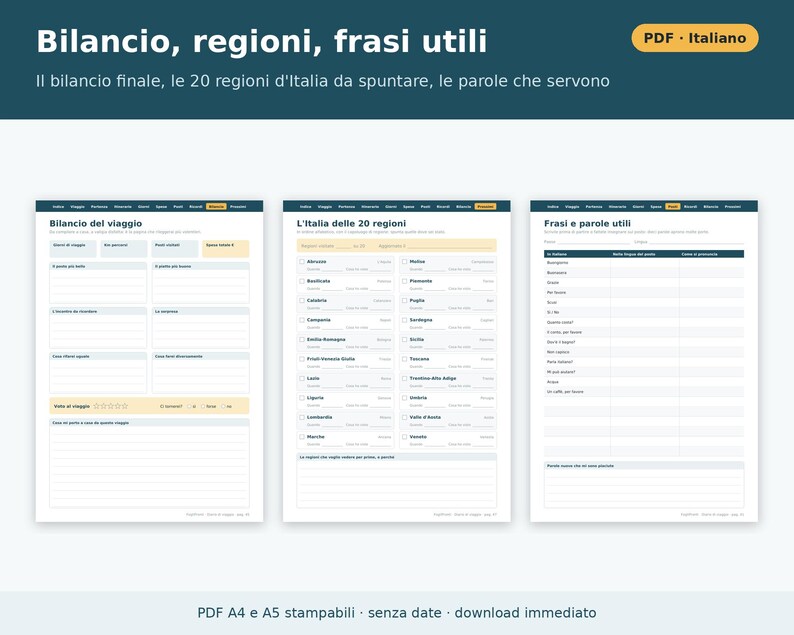Click the Giorni di viaggio box
The image size is (794, 635).
73,249
